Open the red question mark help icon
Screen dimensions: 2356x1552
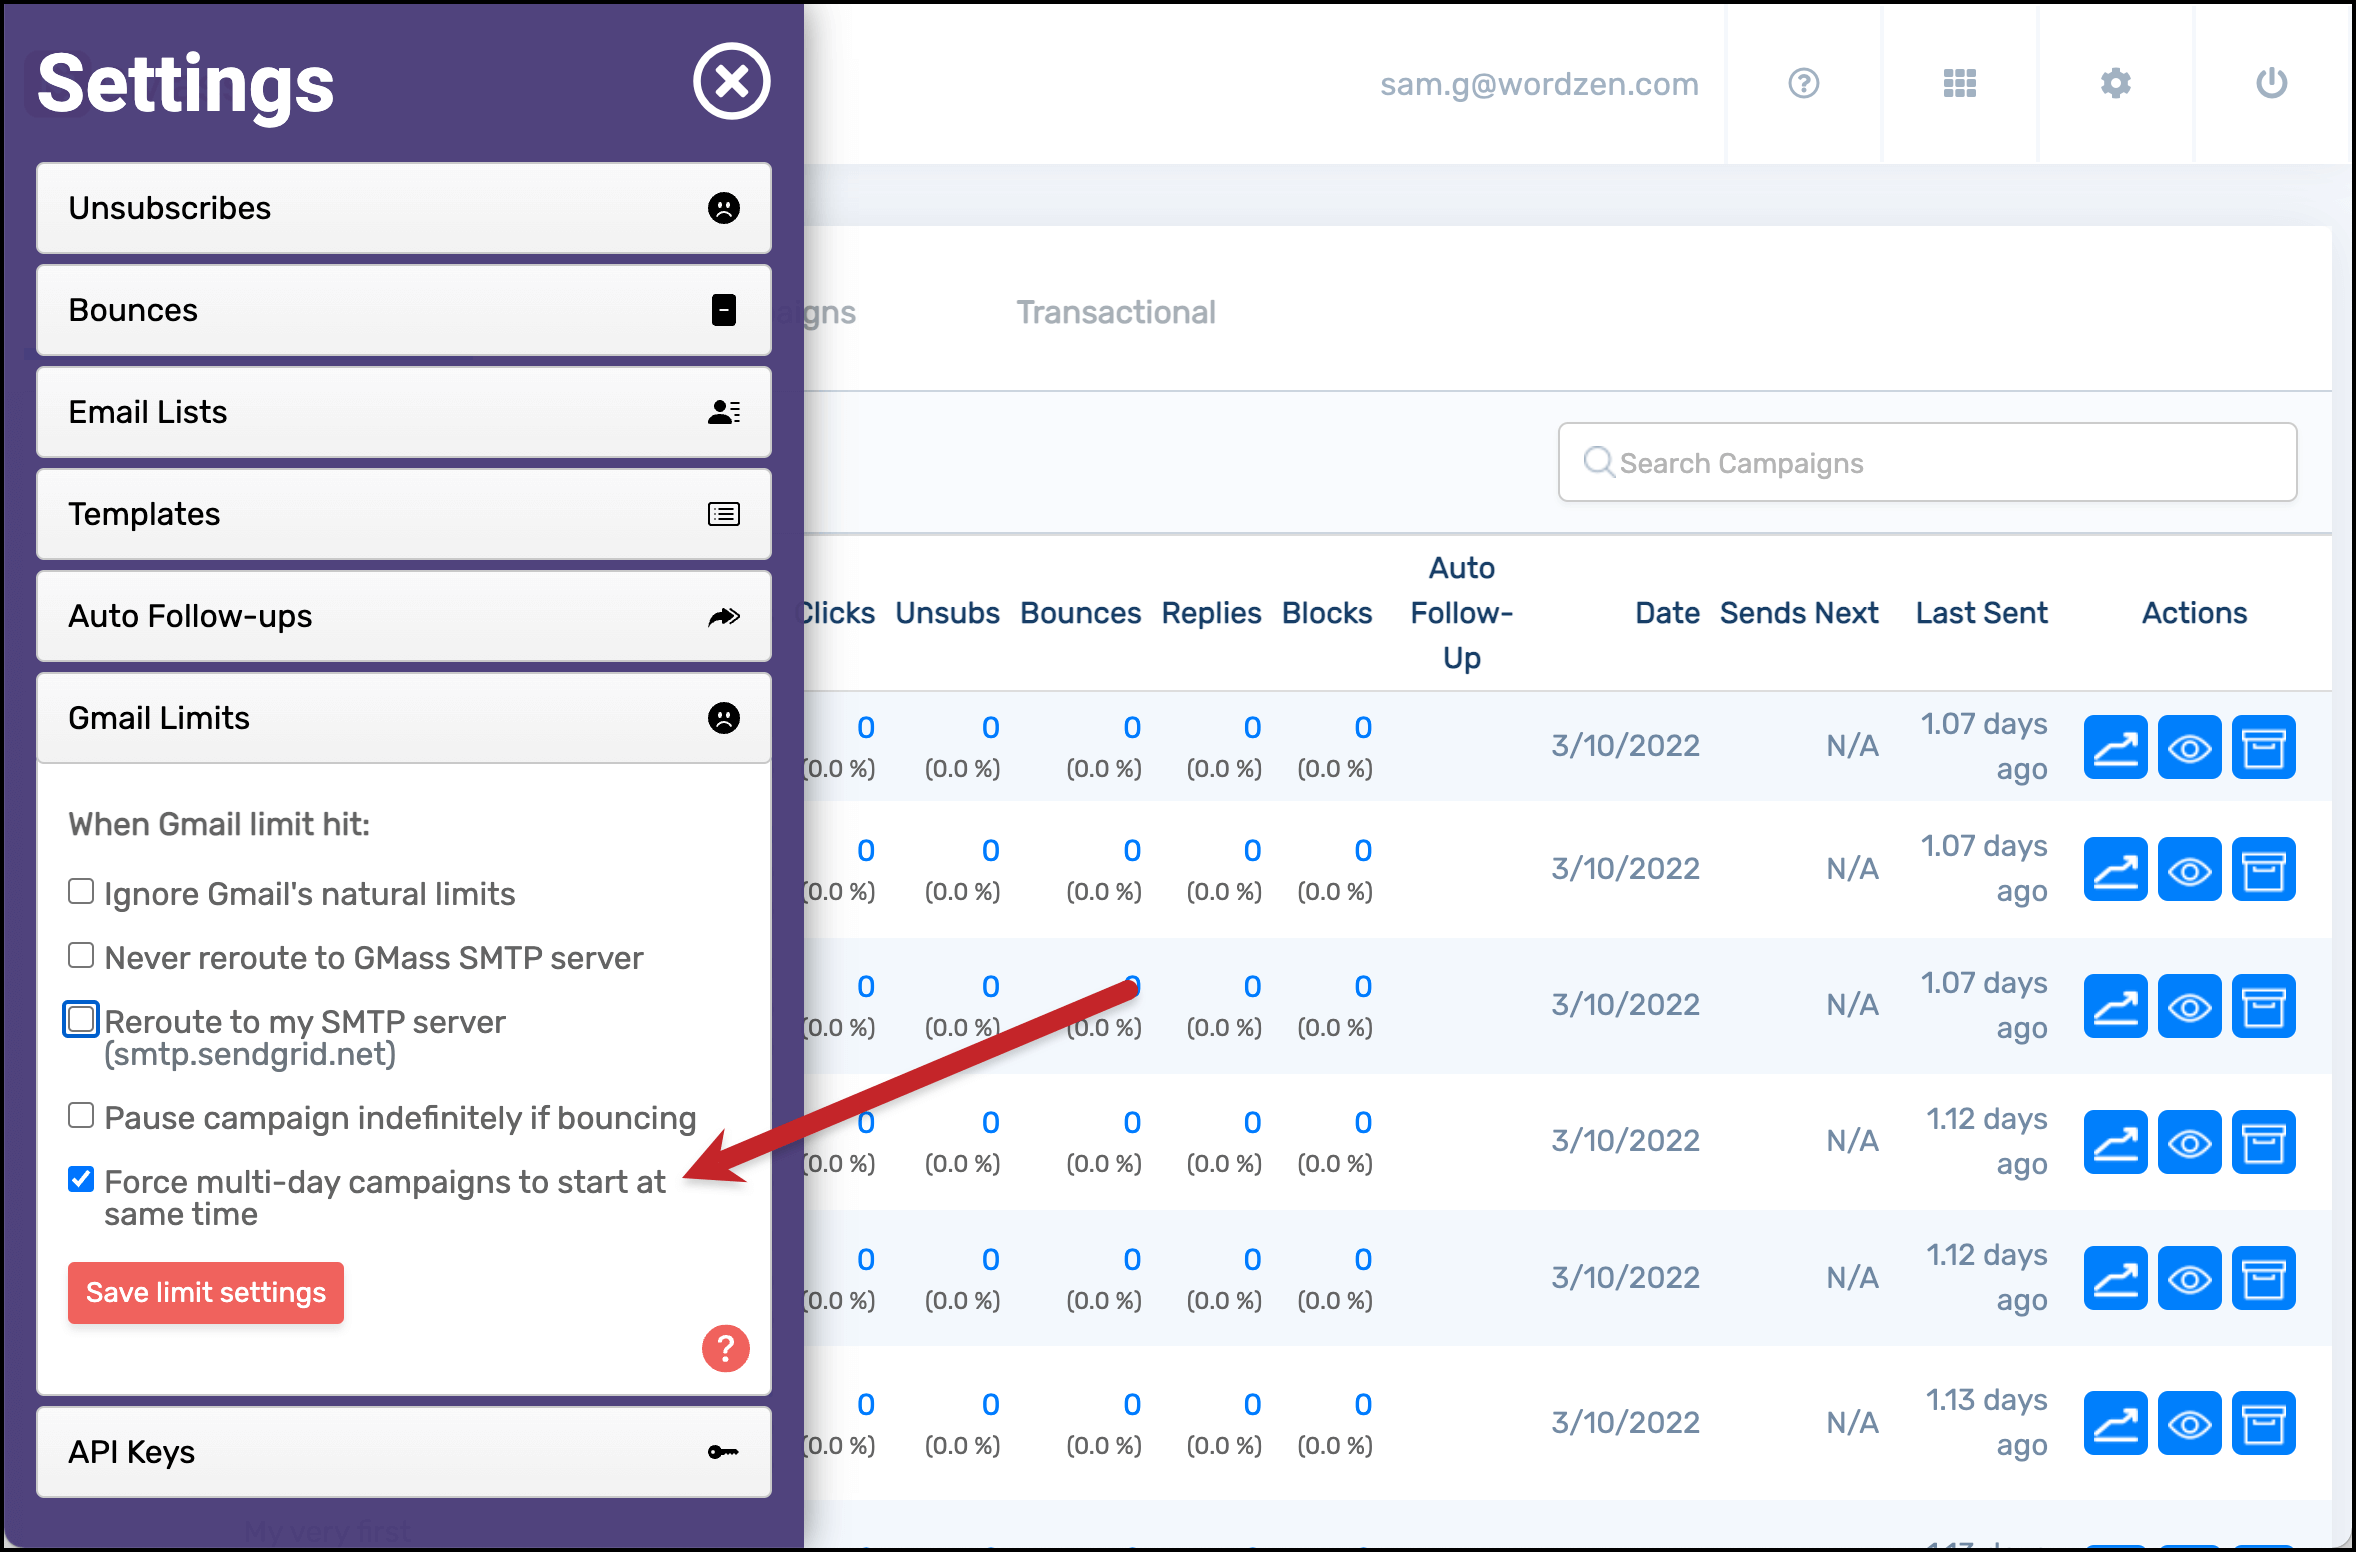tap(726, 1349)
